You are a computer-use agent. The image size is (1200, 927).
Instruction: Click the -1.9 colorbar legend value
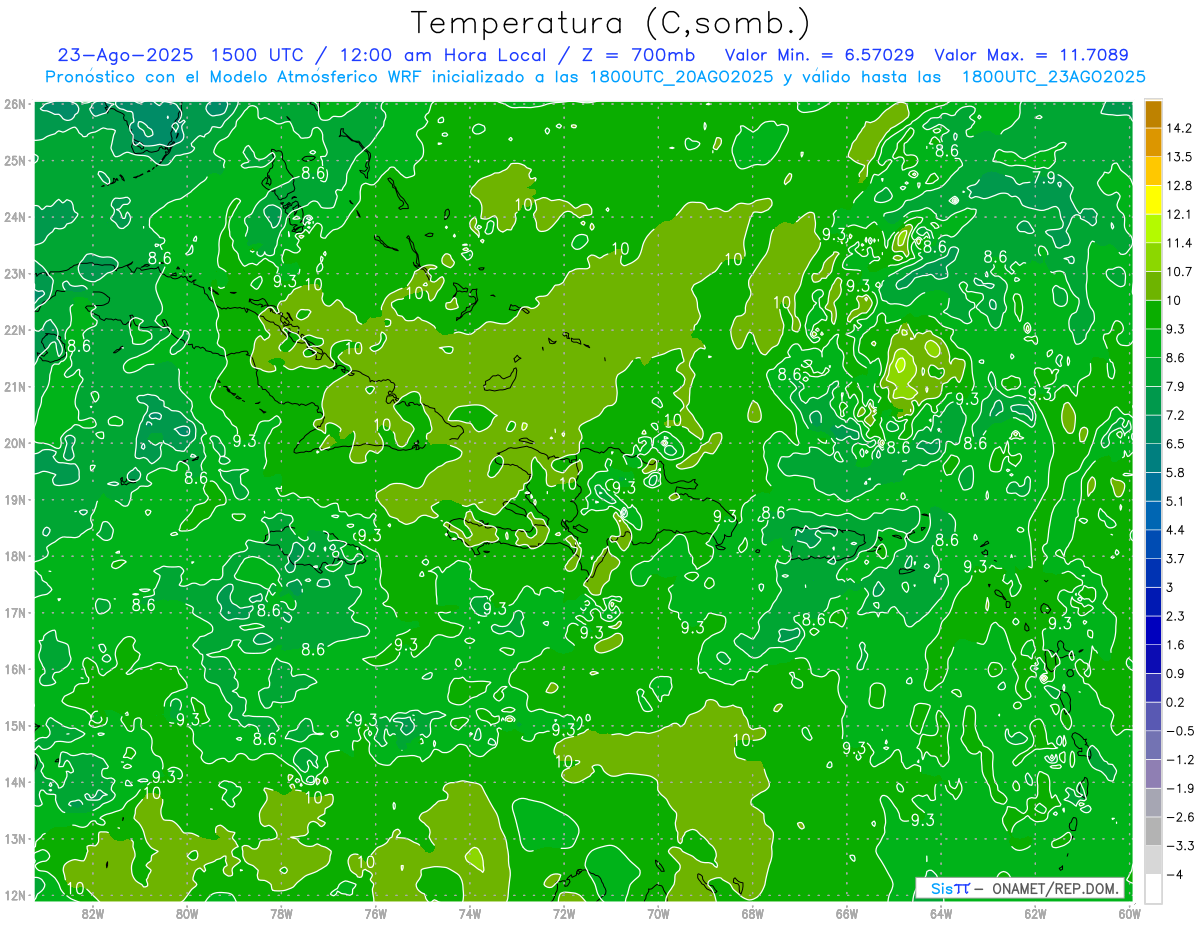pyautogui.click(x=1180, y=788)
